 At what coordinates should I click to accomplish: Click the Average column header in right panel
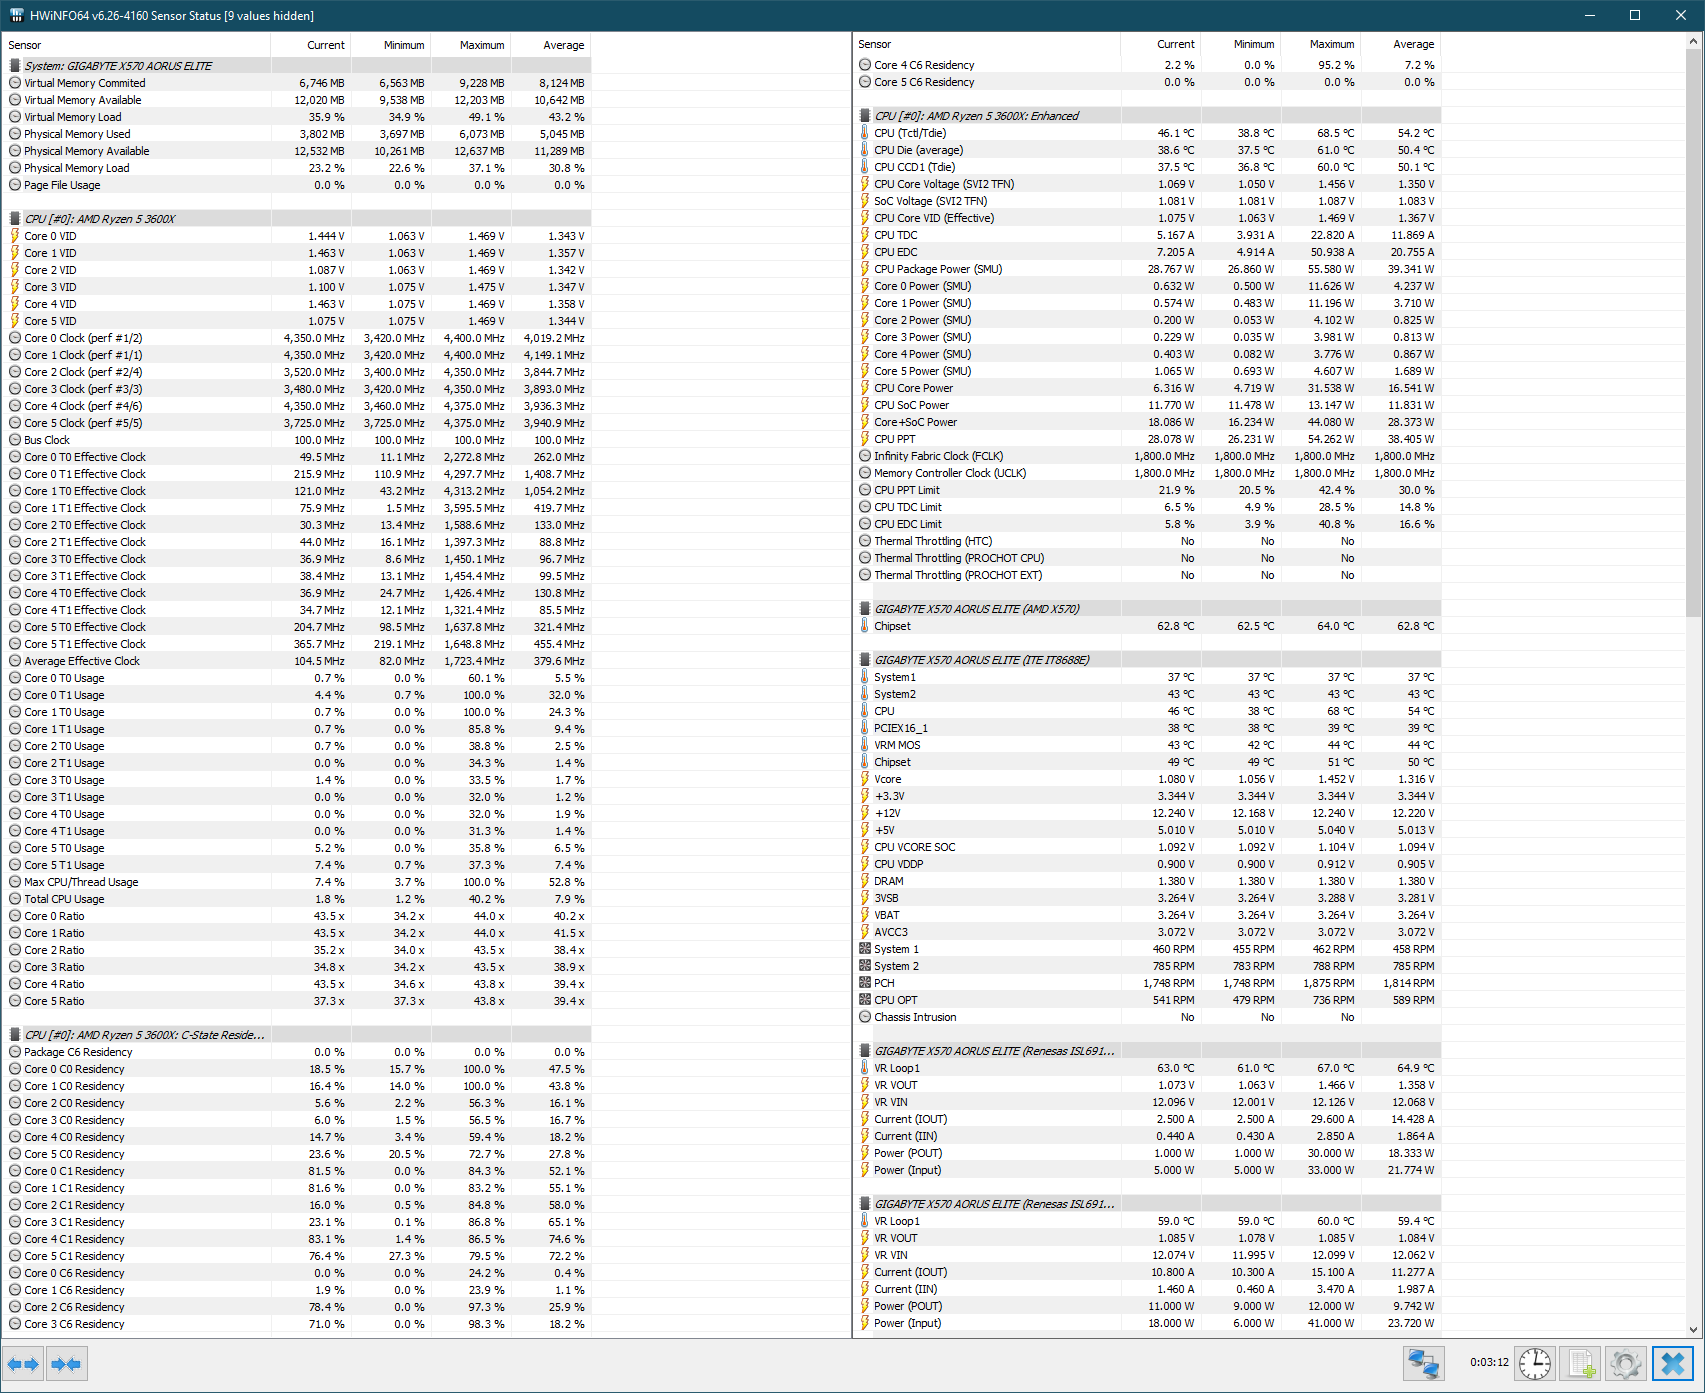tap(1401, 44)
